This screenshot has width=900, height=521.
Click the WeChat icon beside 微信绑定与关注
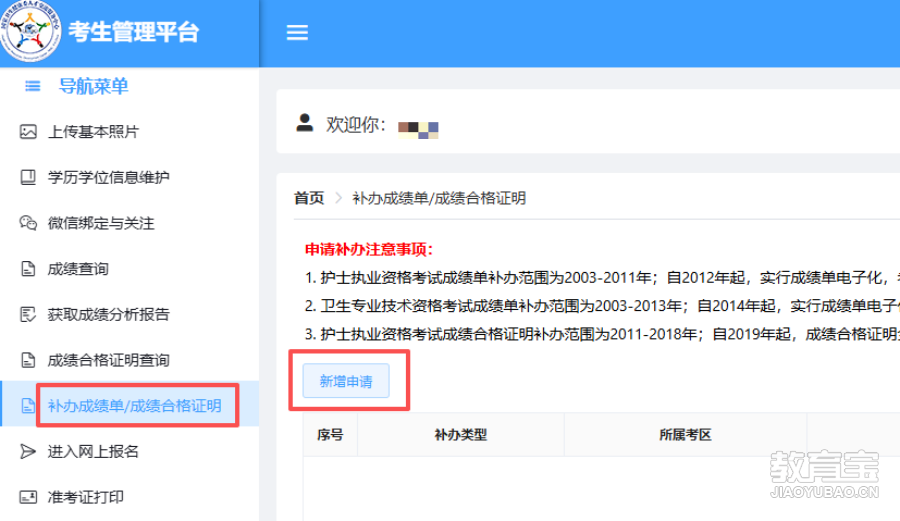click(x=28, y=223)
